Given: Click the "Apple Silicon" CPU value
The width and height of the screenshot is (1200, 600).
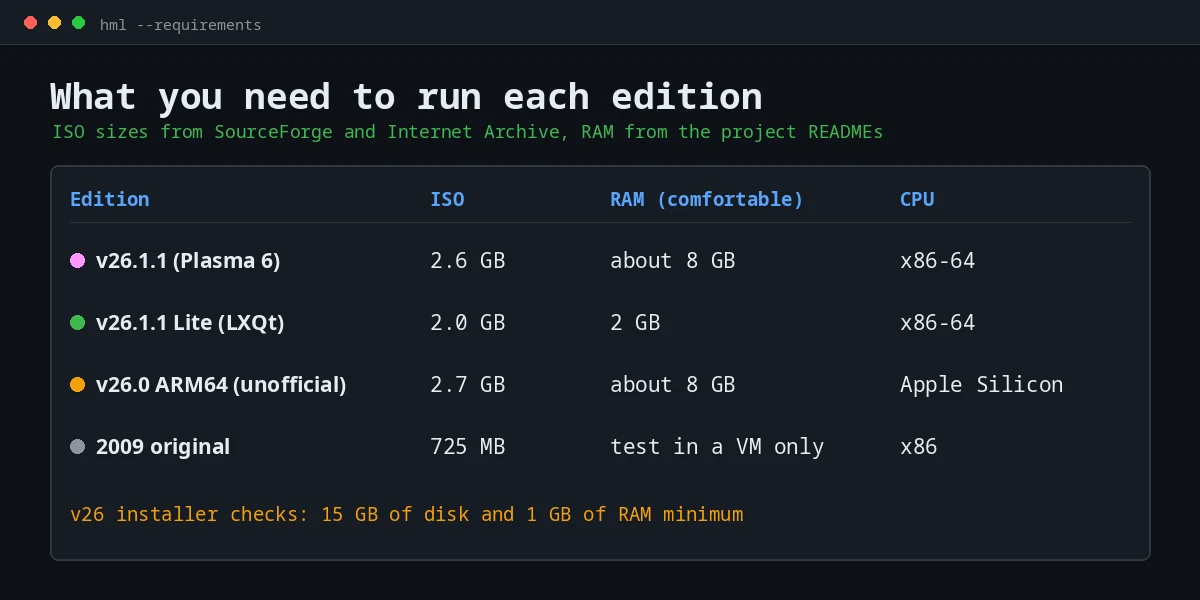Looking at the screenshot, I should click(x=982, y=385).
